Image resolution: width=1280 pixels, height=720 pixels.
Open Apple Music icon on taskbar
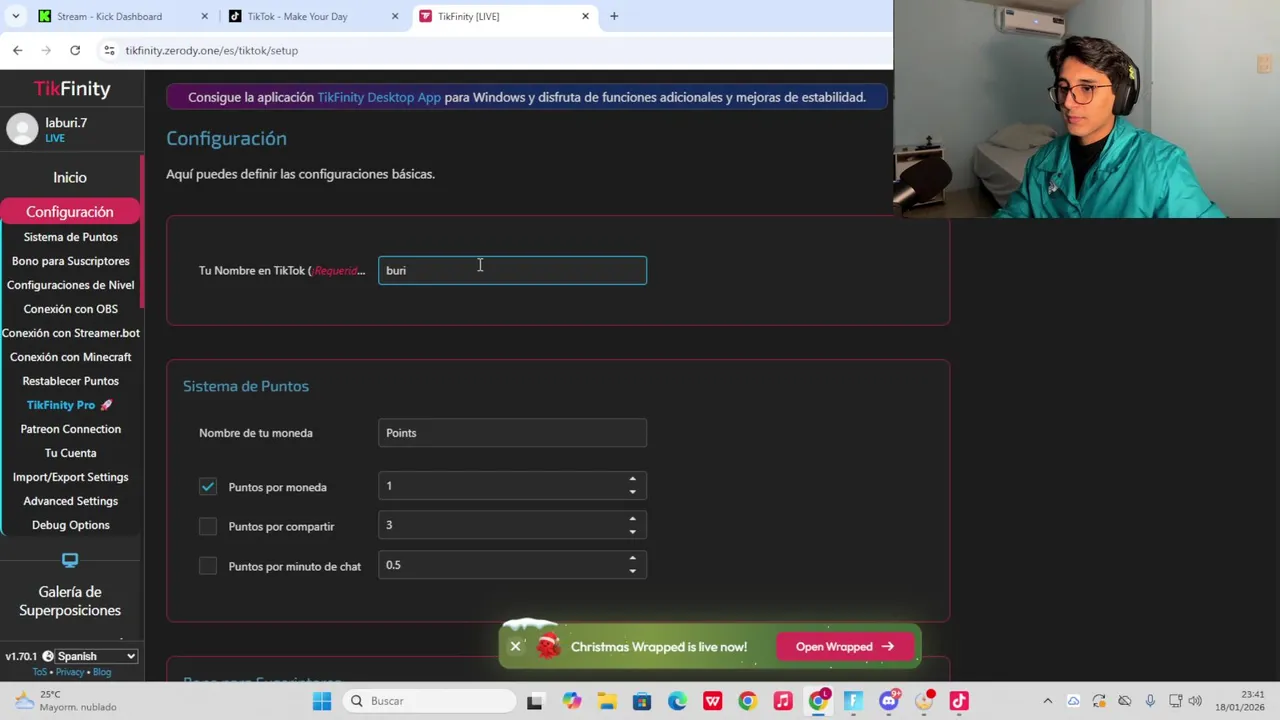783,701
